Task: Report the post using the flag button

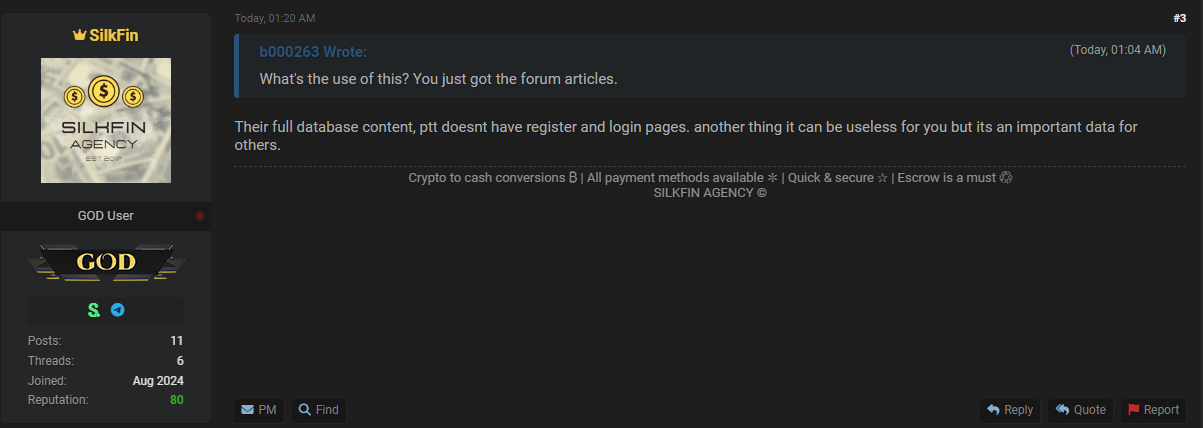Action: tap(1153, 410)
